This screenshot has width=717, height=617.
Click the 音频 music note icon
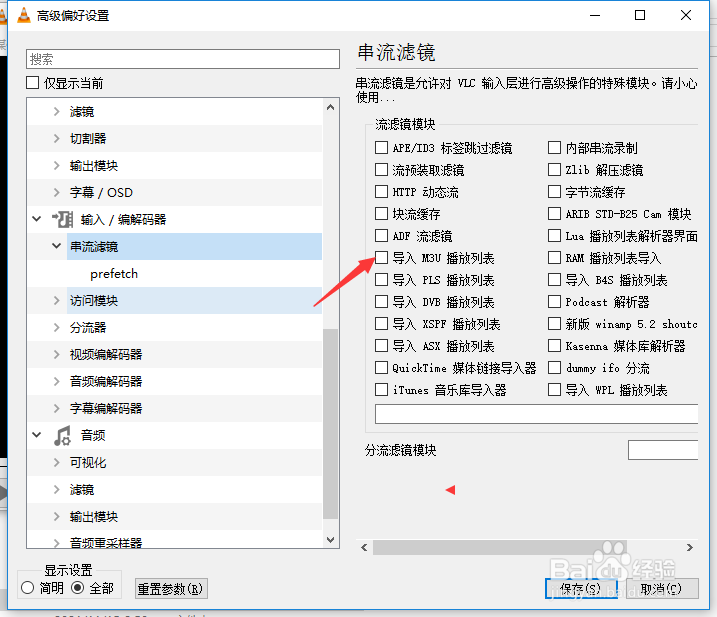pos(62,435)
